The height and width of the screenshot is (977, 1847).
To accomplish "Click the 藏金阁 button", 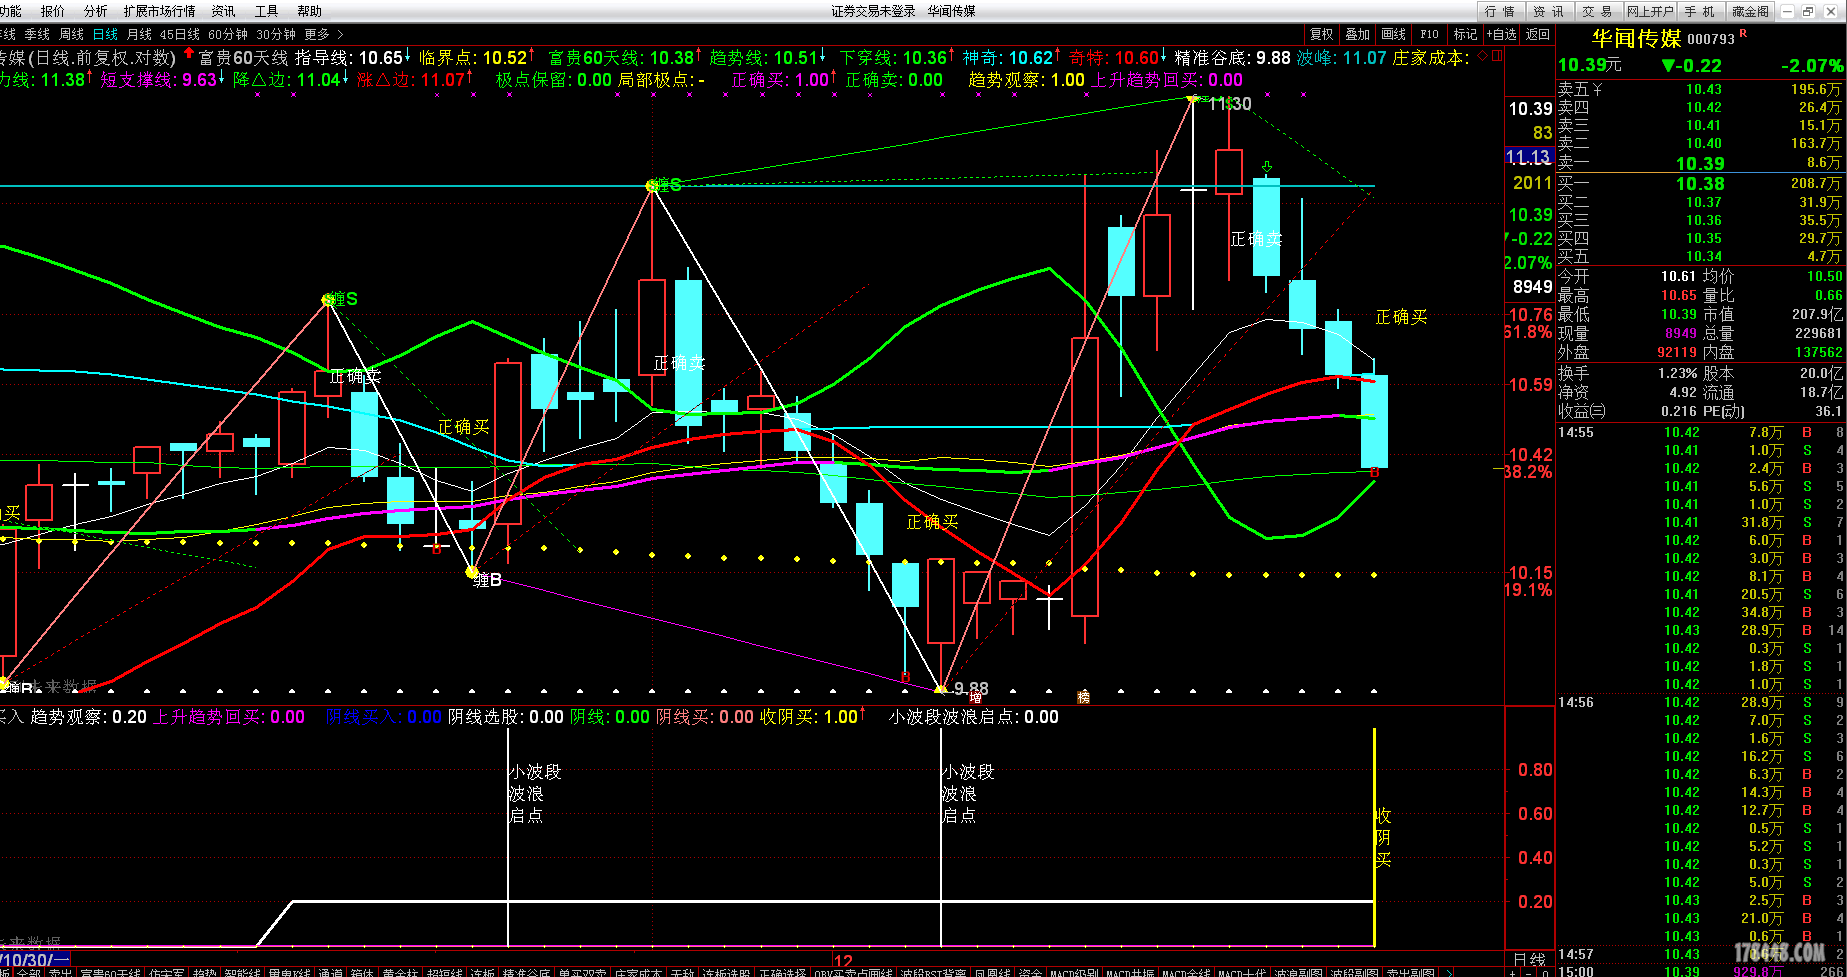I will pos(1751,11).
